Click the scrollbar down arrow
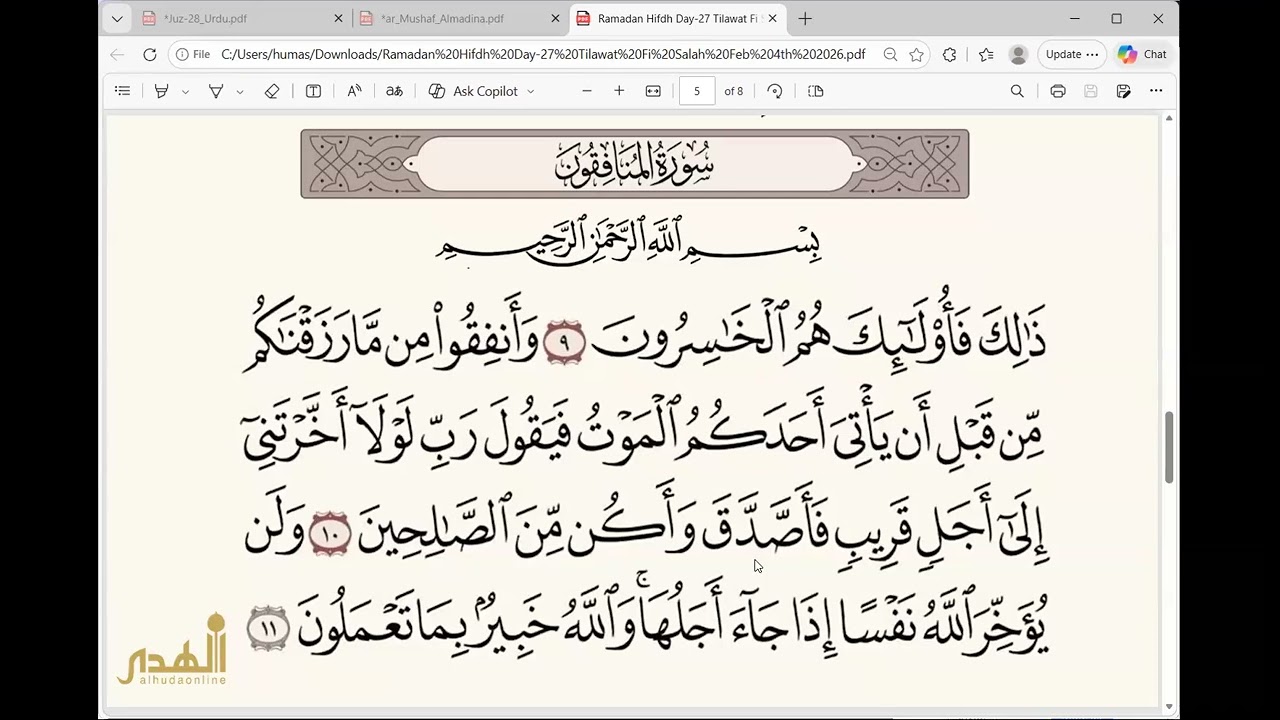The image size is (1280, 720). 1169,707
